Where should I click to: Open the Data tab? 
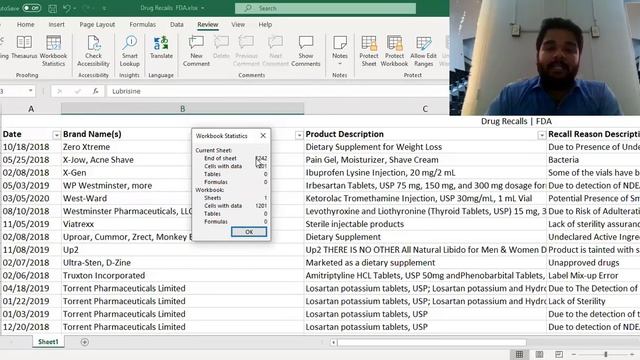176,24
